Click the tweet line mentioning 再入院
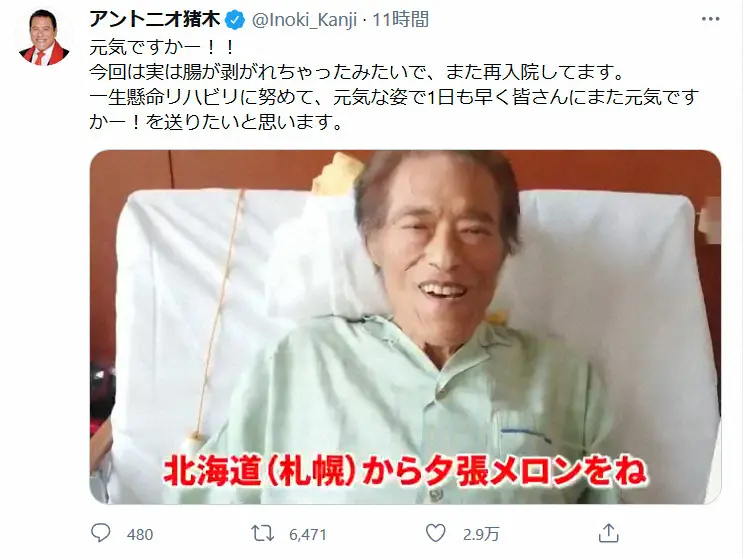The width and height of the screenshot is (743, 558). (357, 72)
